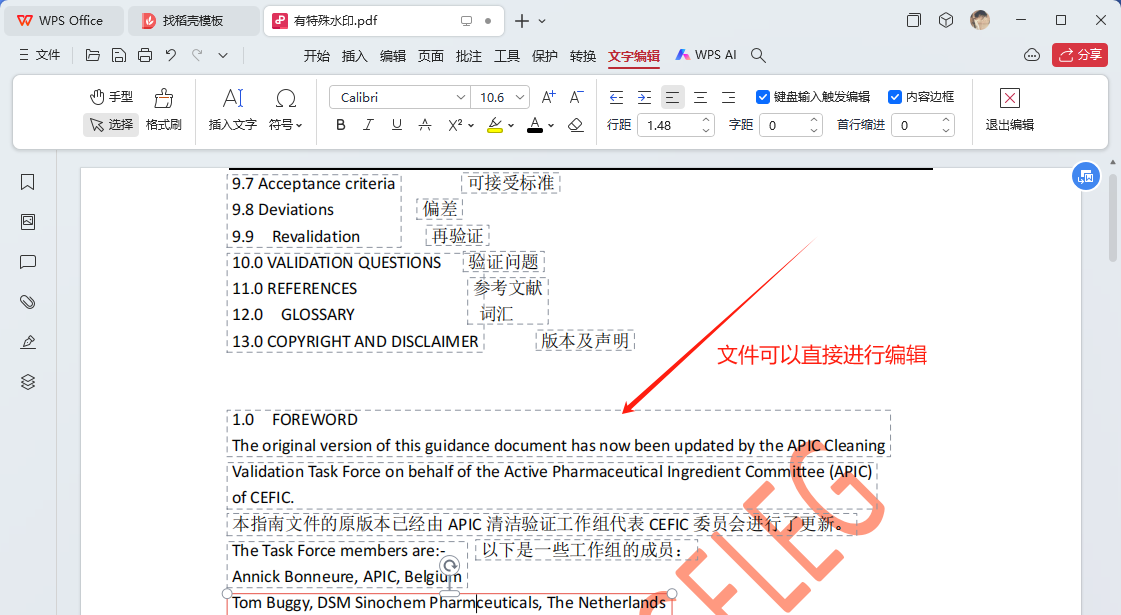Align text right
This screenshot has height=615, width=1121.
(x=729, y=97)
